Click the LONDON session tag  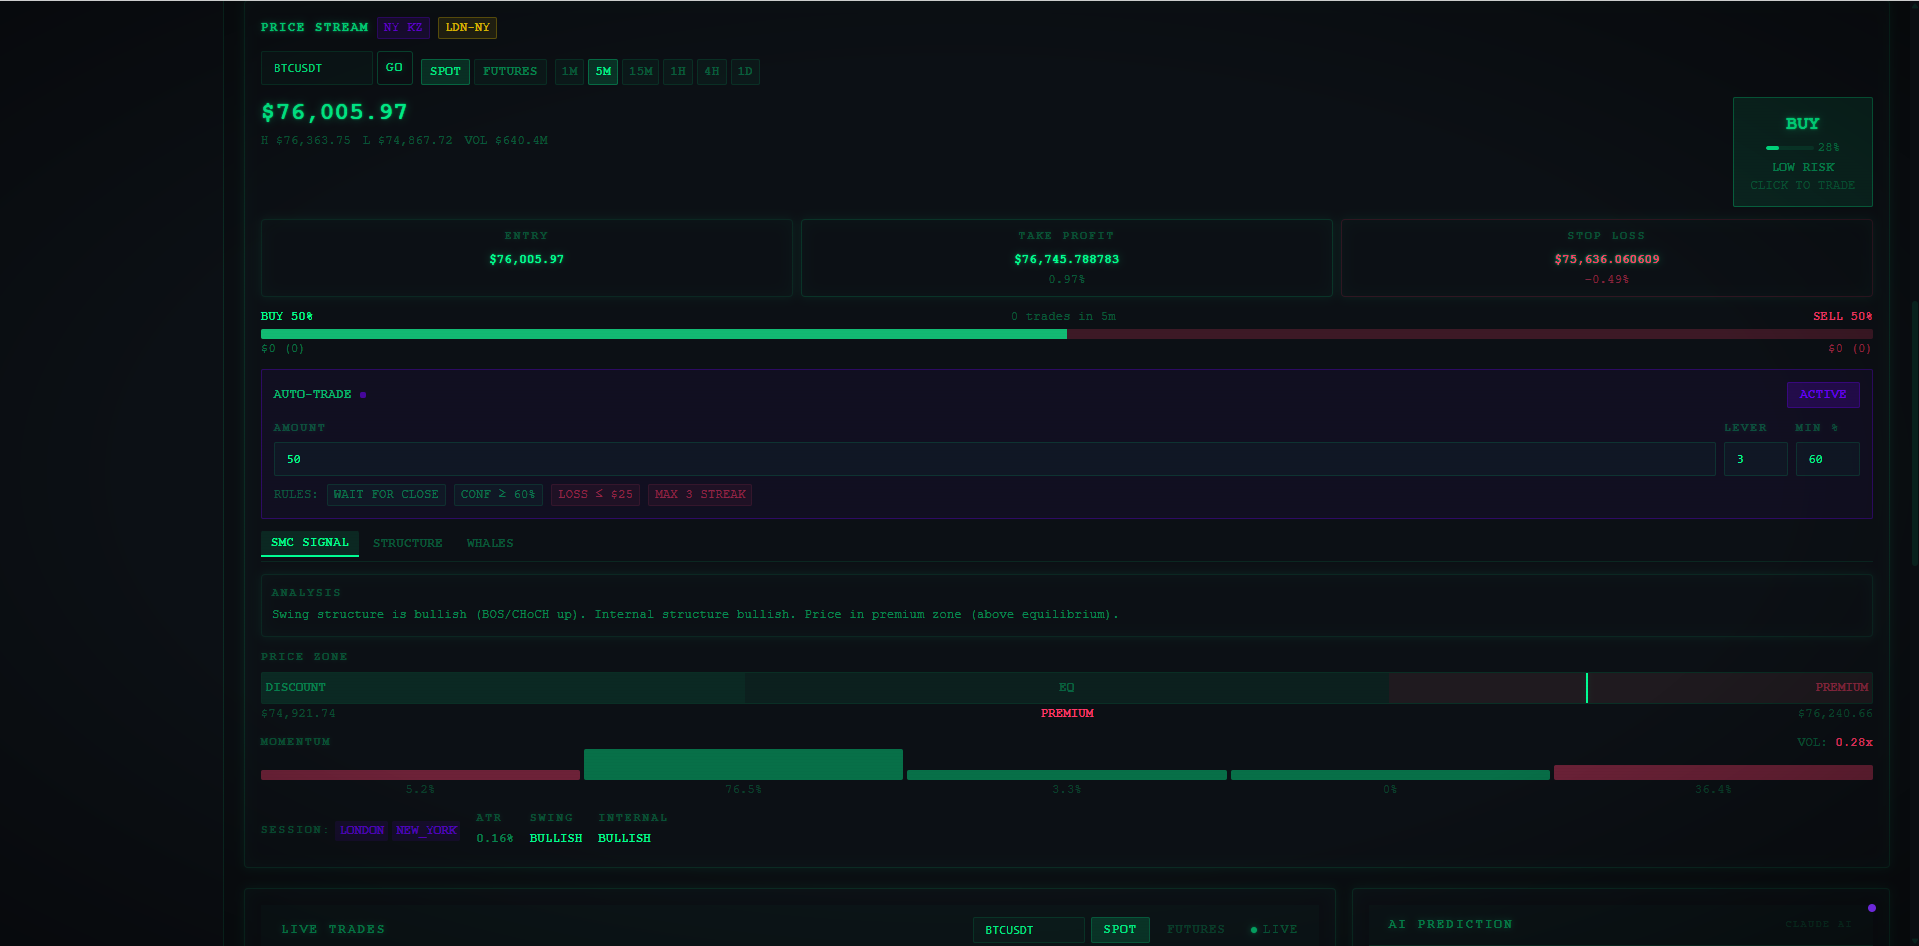coord(362,830)
